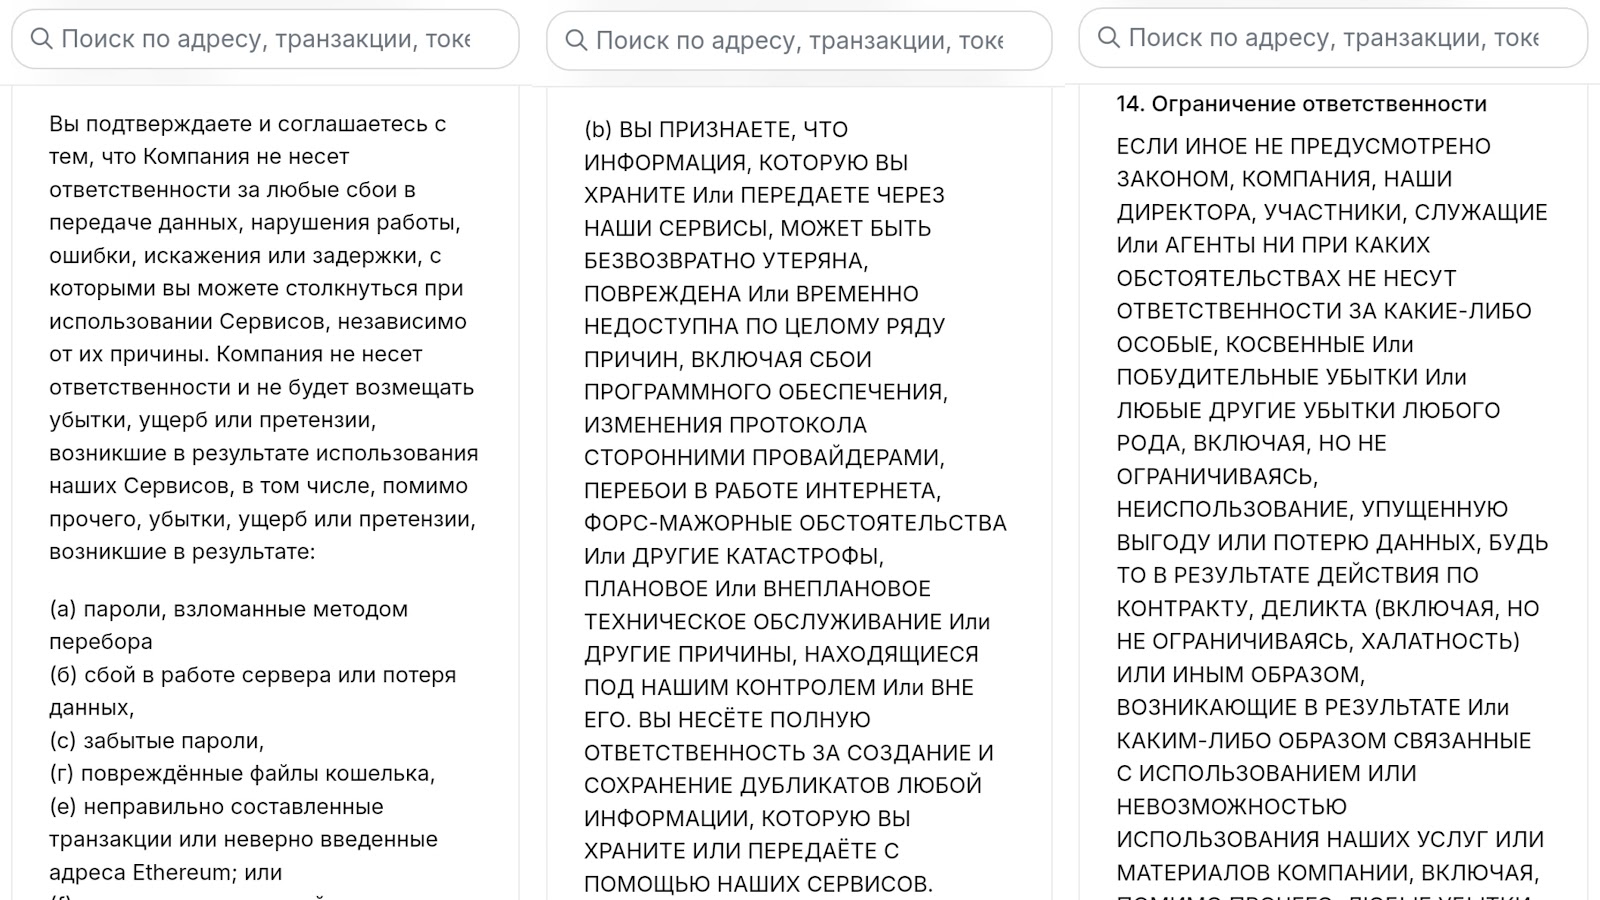Click the list item "(а) пароли, взломанные методом перебора"
This screenshot has width=1600, height=900.
(228, 609)
